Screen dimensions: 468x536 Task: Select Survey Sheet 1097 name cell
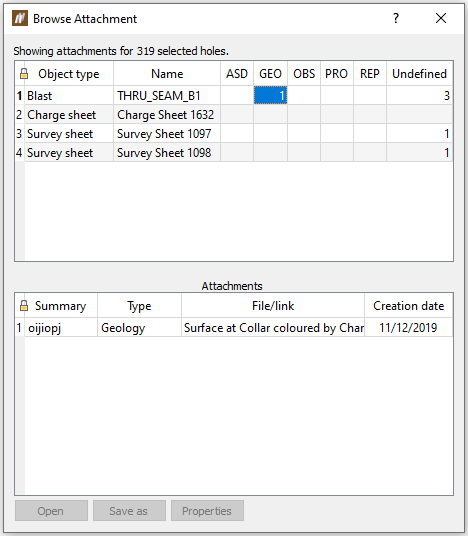(x=166, y=134)
